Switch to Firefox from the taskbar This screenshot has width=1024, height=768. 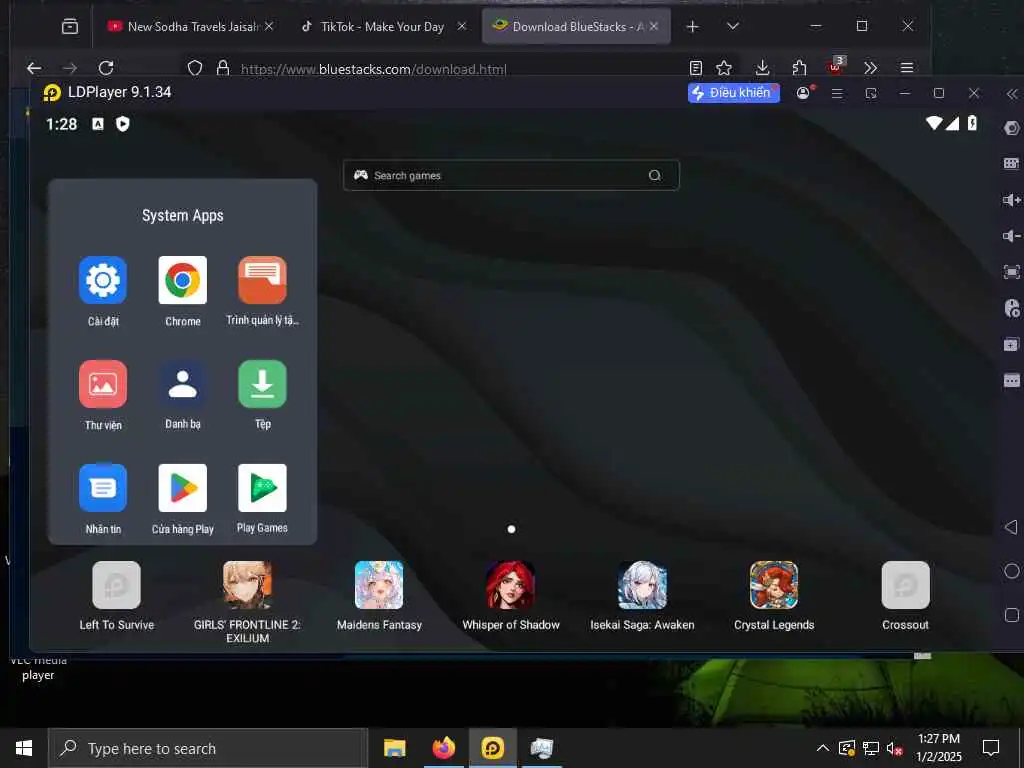pyautogui.click(x=443, y=748)
